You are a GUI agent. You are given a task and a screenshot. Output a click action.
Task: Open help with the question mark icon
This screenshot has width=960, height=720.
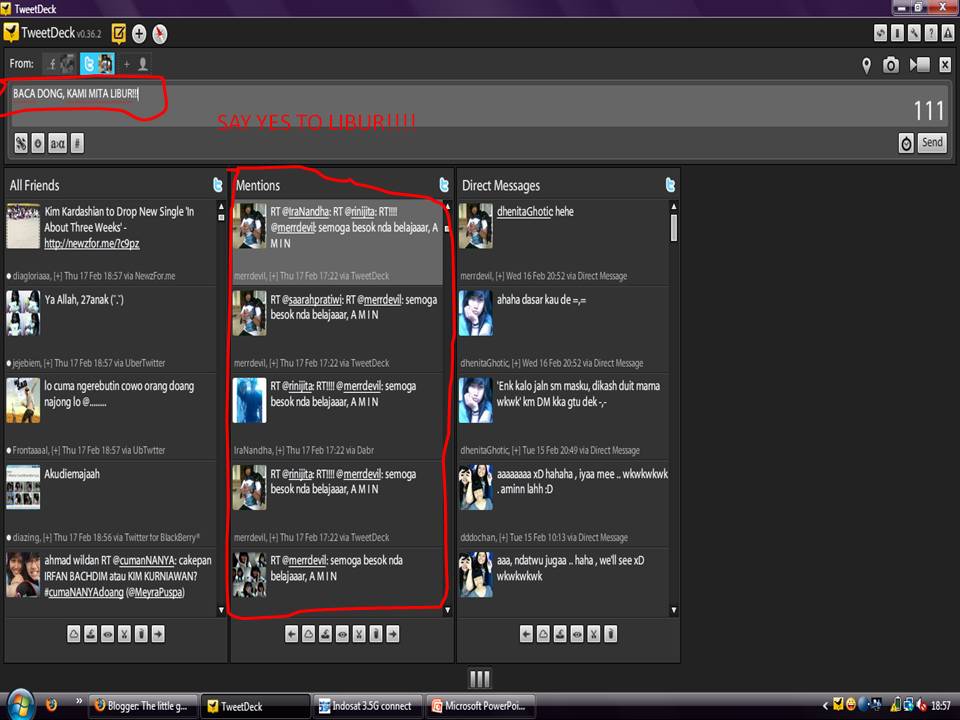[931, 33]
